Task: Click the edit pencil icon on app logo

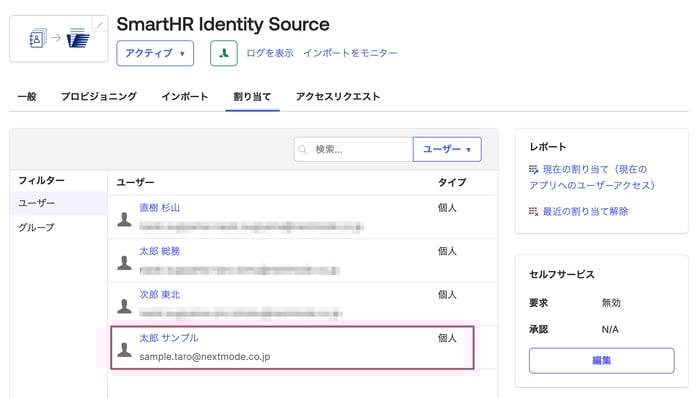Action: (x=100, y=25)
